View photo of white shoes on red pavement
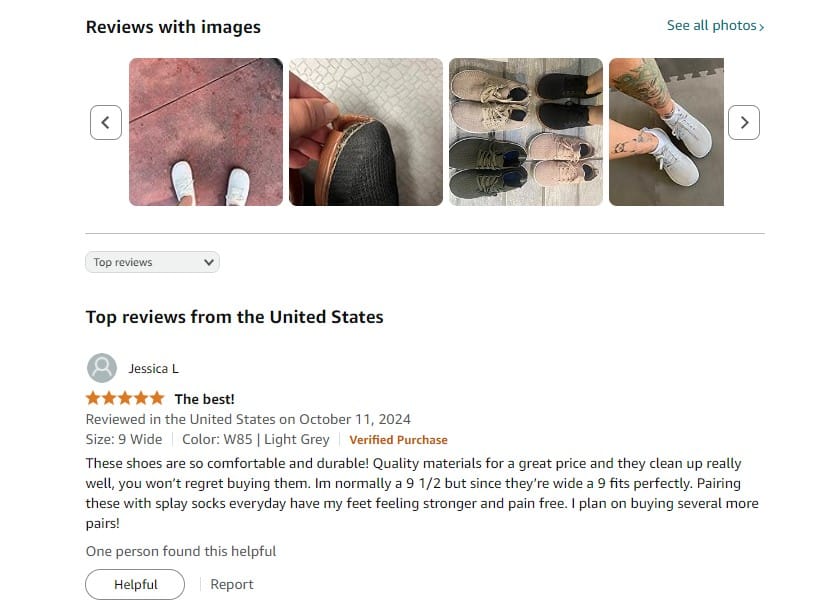The width and height of the screenshot is (818, 614). coord(206,132)
